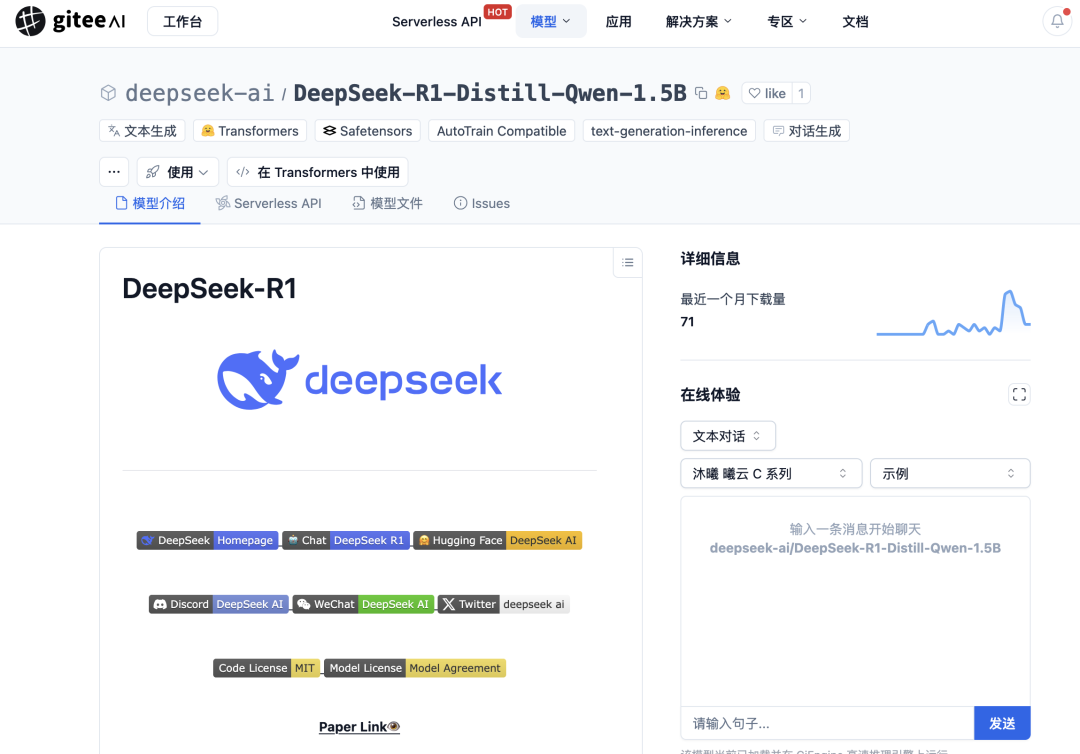1080x754 pixels.
Task: Click the Transformers tag
Action: [x=250, y=131]
